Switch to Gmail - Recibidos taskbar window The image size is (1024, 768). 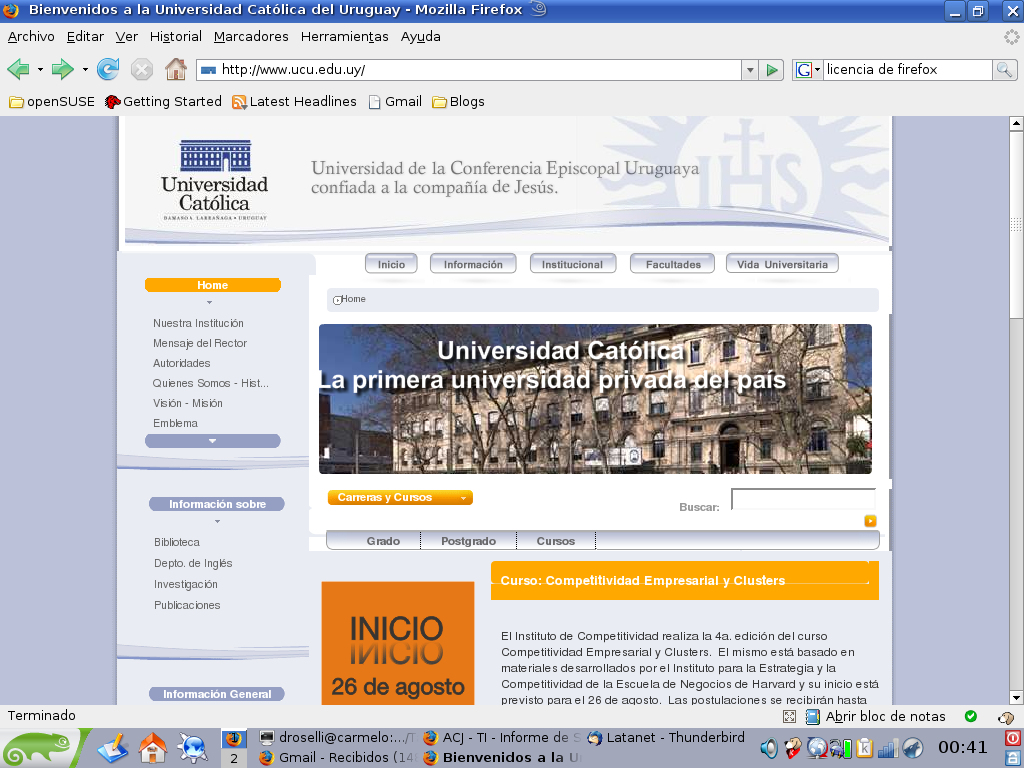(338, 758)
